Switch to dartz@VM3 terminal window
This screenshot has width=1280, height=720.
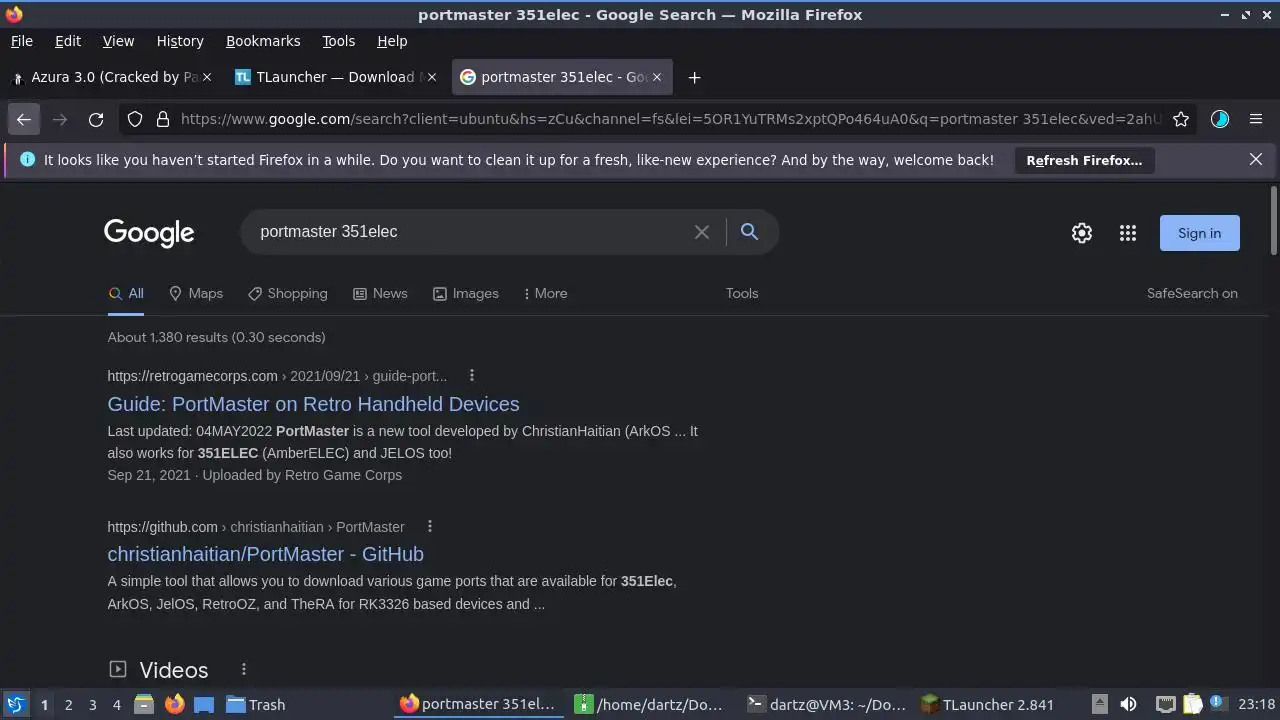[827, 704]
